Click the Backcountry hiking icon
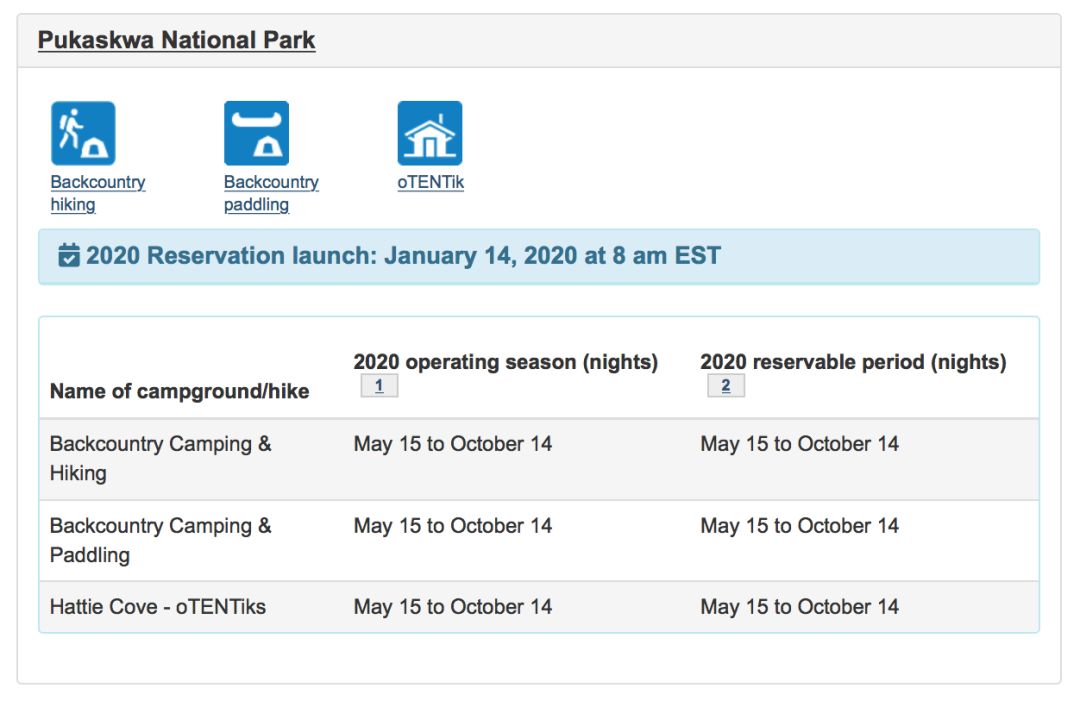This screenshot has height=707, width=1080. [x=83, y=133]
